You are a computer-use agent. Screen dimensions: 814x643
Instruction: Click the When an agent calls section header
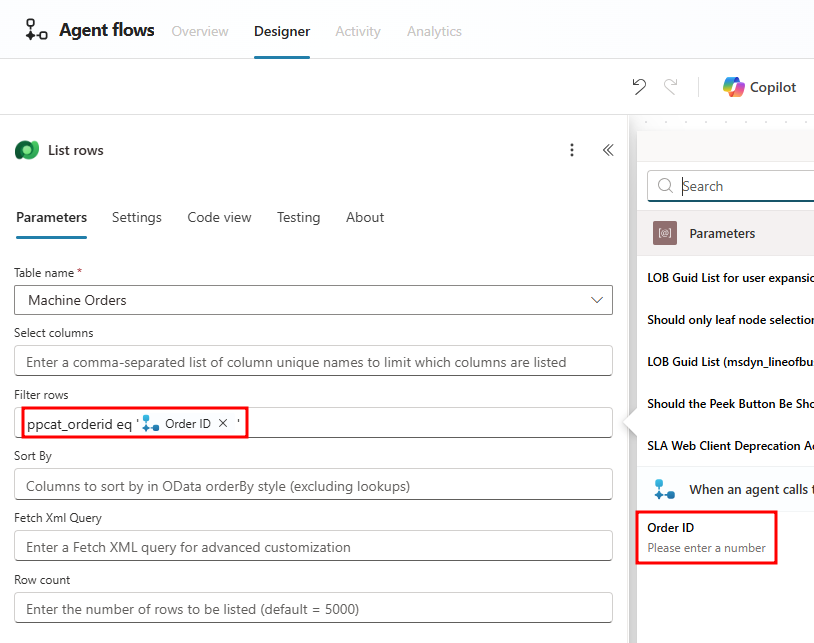coord(725,489)
